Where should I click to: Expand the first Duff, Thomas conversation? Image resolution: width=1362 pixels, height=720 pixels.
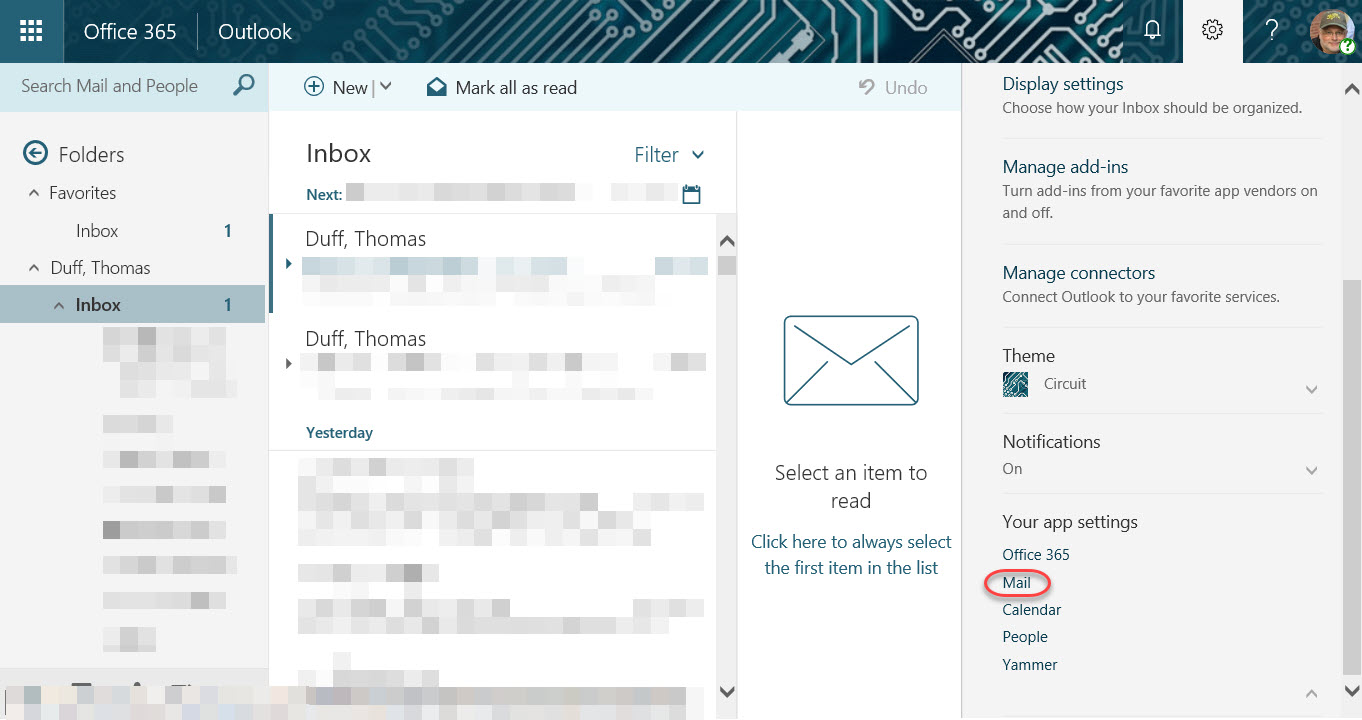coord(289,264)
